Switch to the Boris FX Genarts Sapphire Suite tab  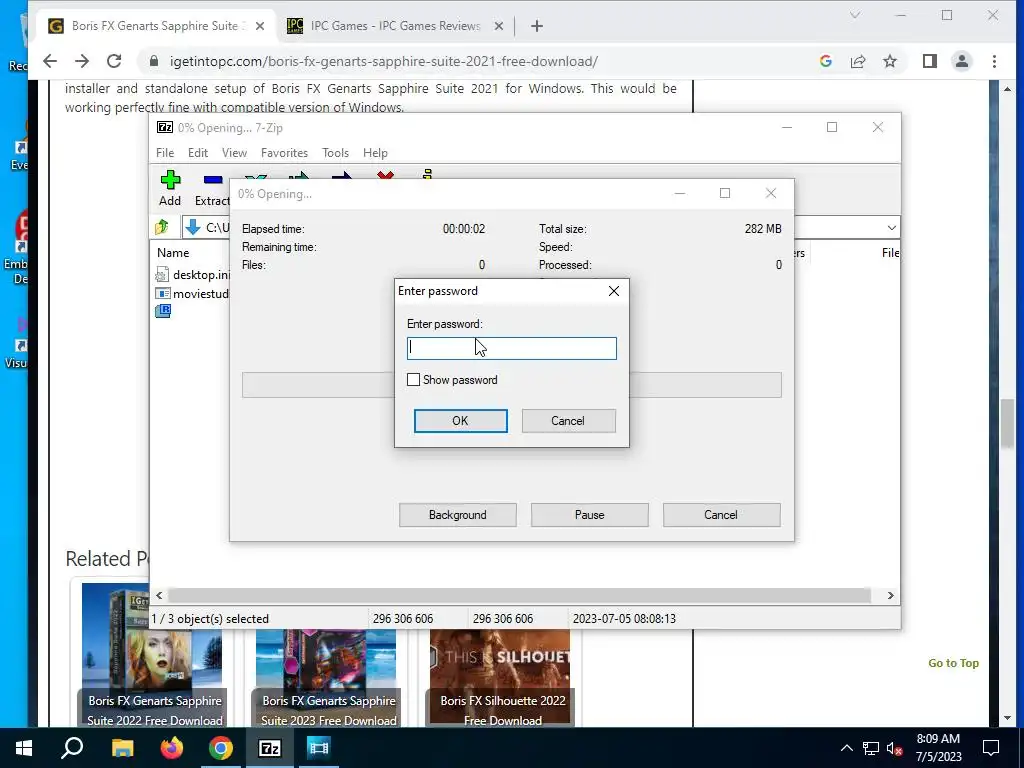155,26
